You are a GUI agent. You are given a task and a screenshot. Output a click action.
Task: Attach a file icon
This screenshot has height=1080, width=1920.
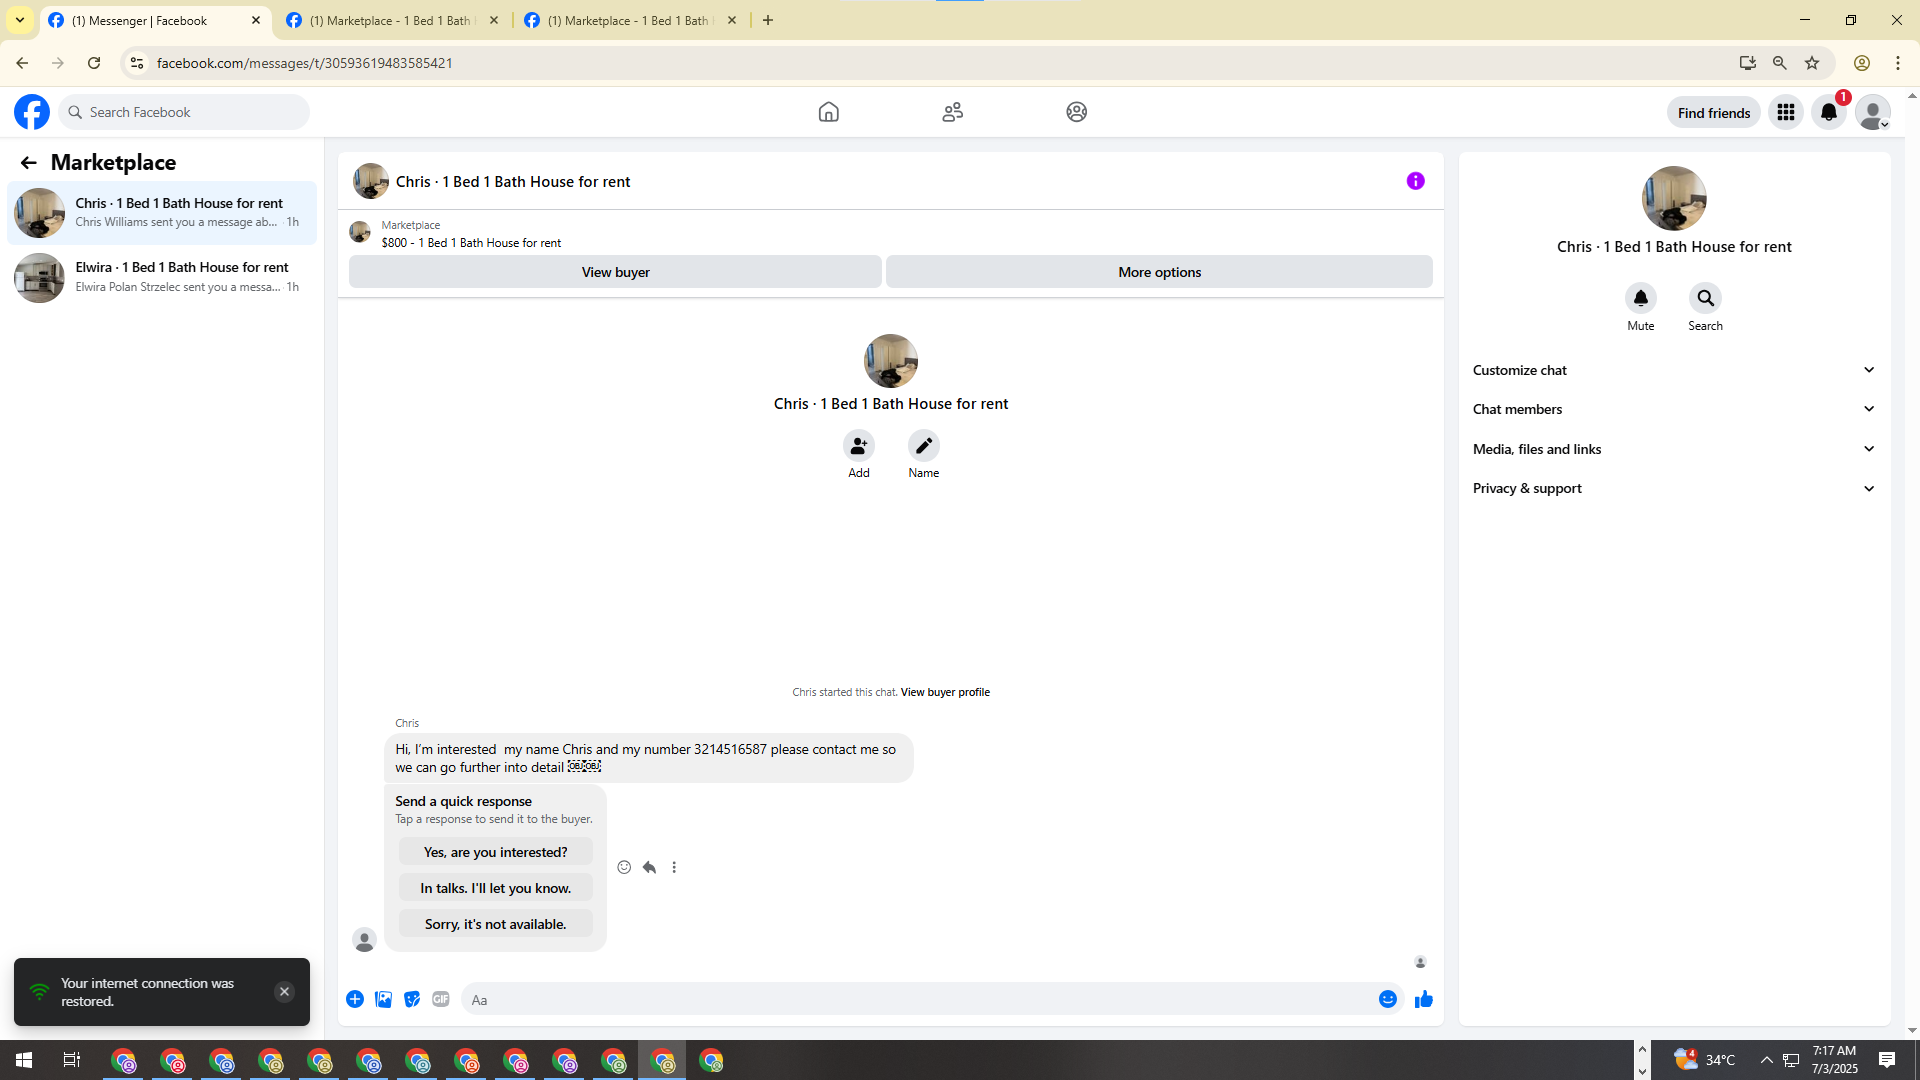383,999
